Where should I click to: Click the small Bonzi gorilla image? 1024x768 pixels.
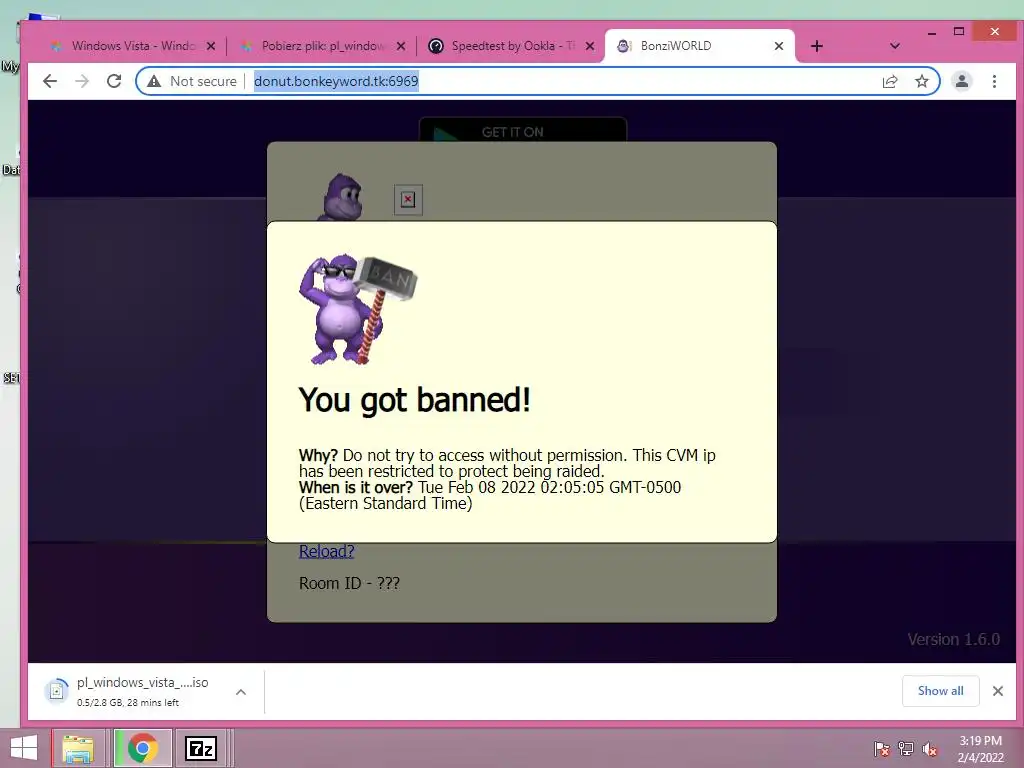pyautogui.click(x=340, y=197)
